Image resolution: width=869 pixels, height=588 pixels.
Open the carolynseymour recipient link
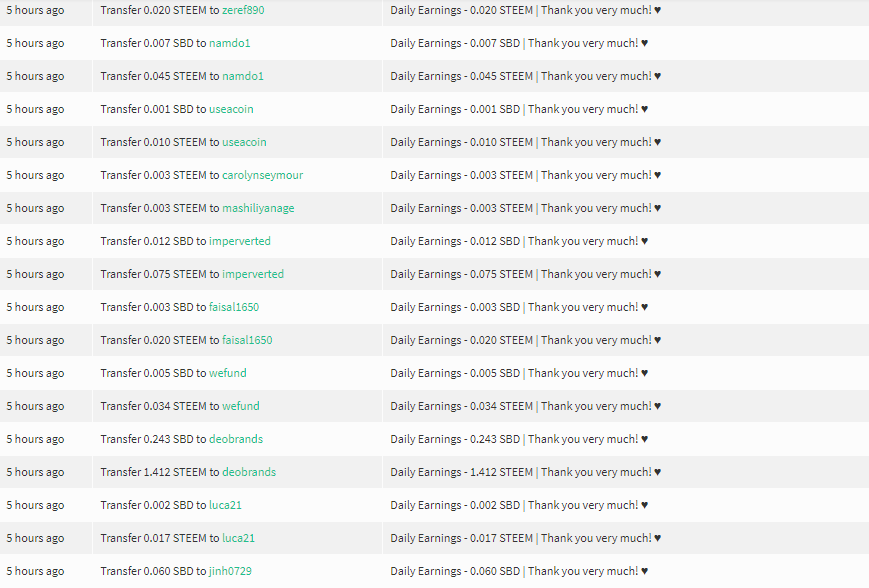tap(263, 175)
